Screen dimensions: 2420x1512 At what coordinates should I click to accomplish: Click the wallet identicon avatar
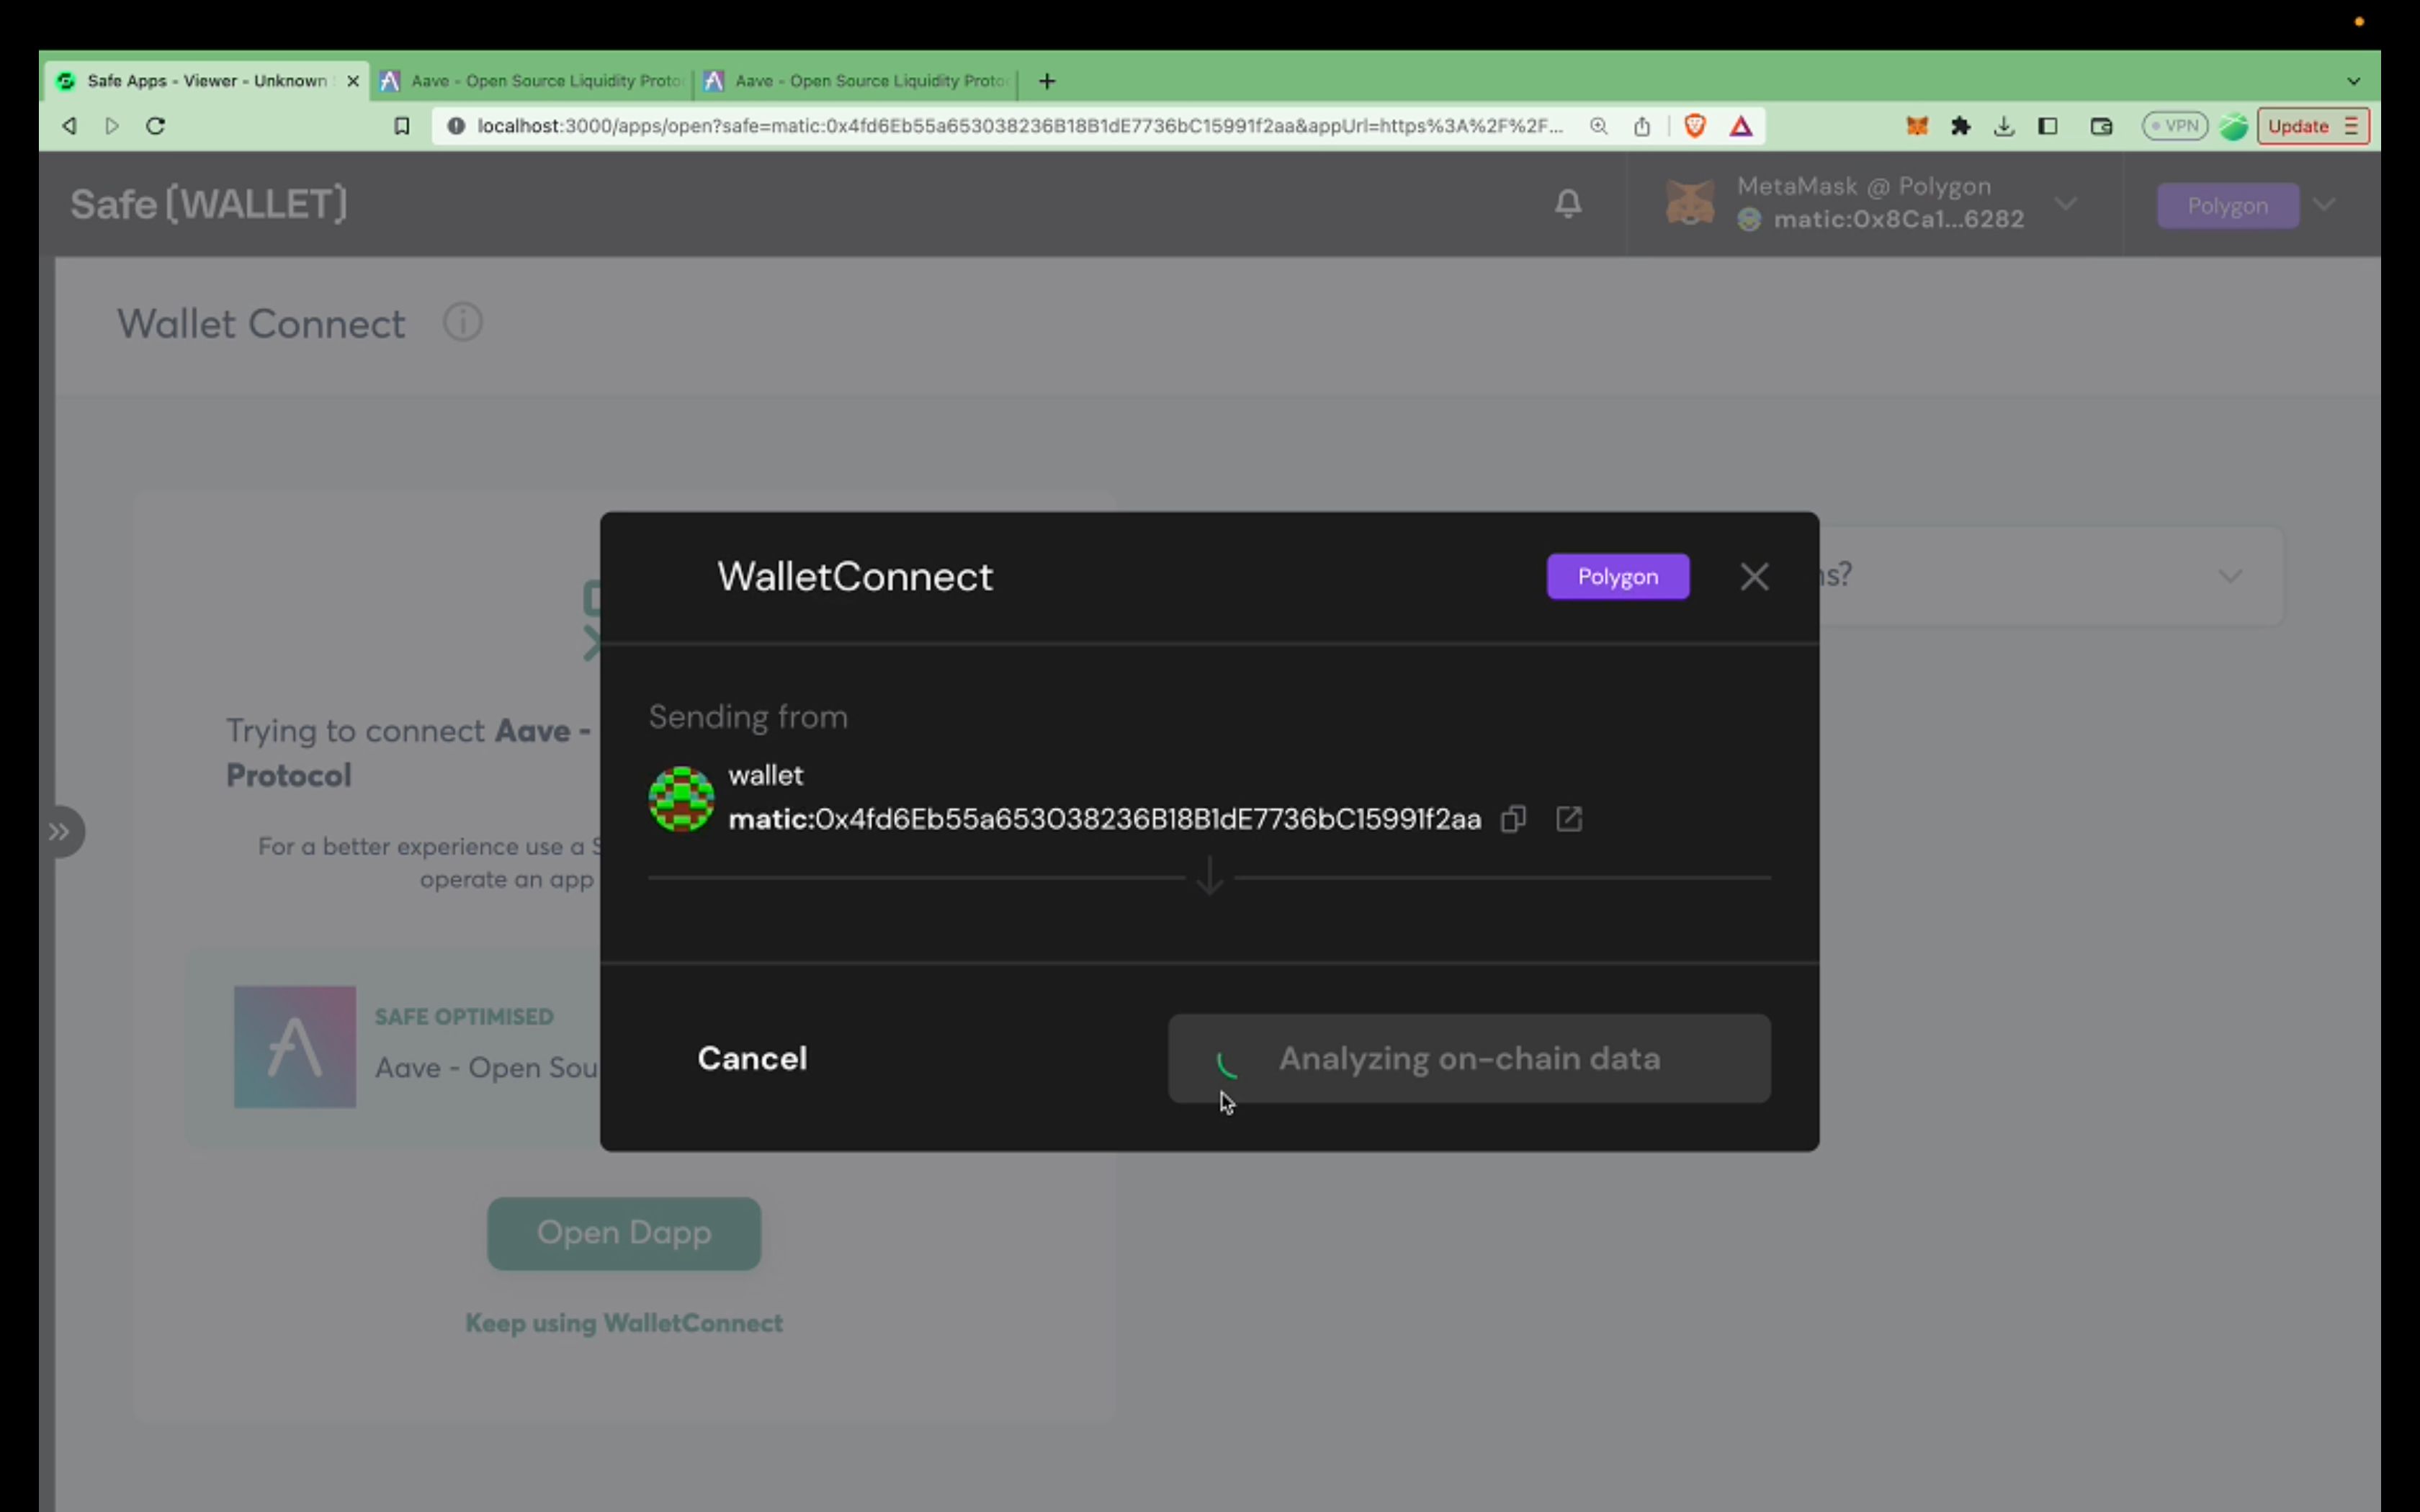pos(681,798)
